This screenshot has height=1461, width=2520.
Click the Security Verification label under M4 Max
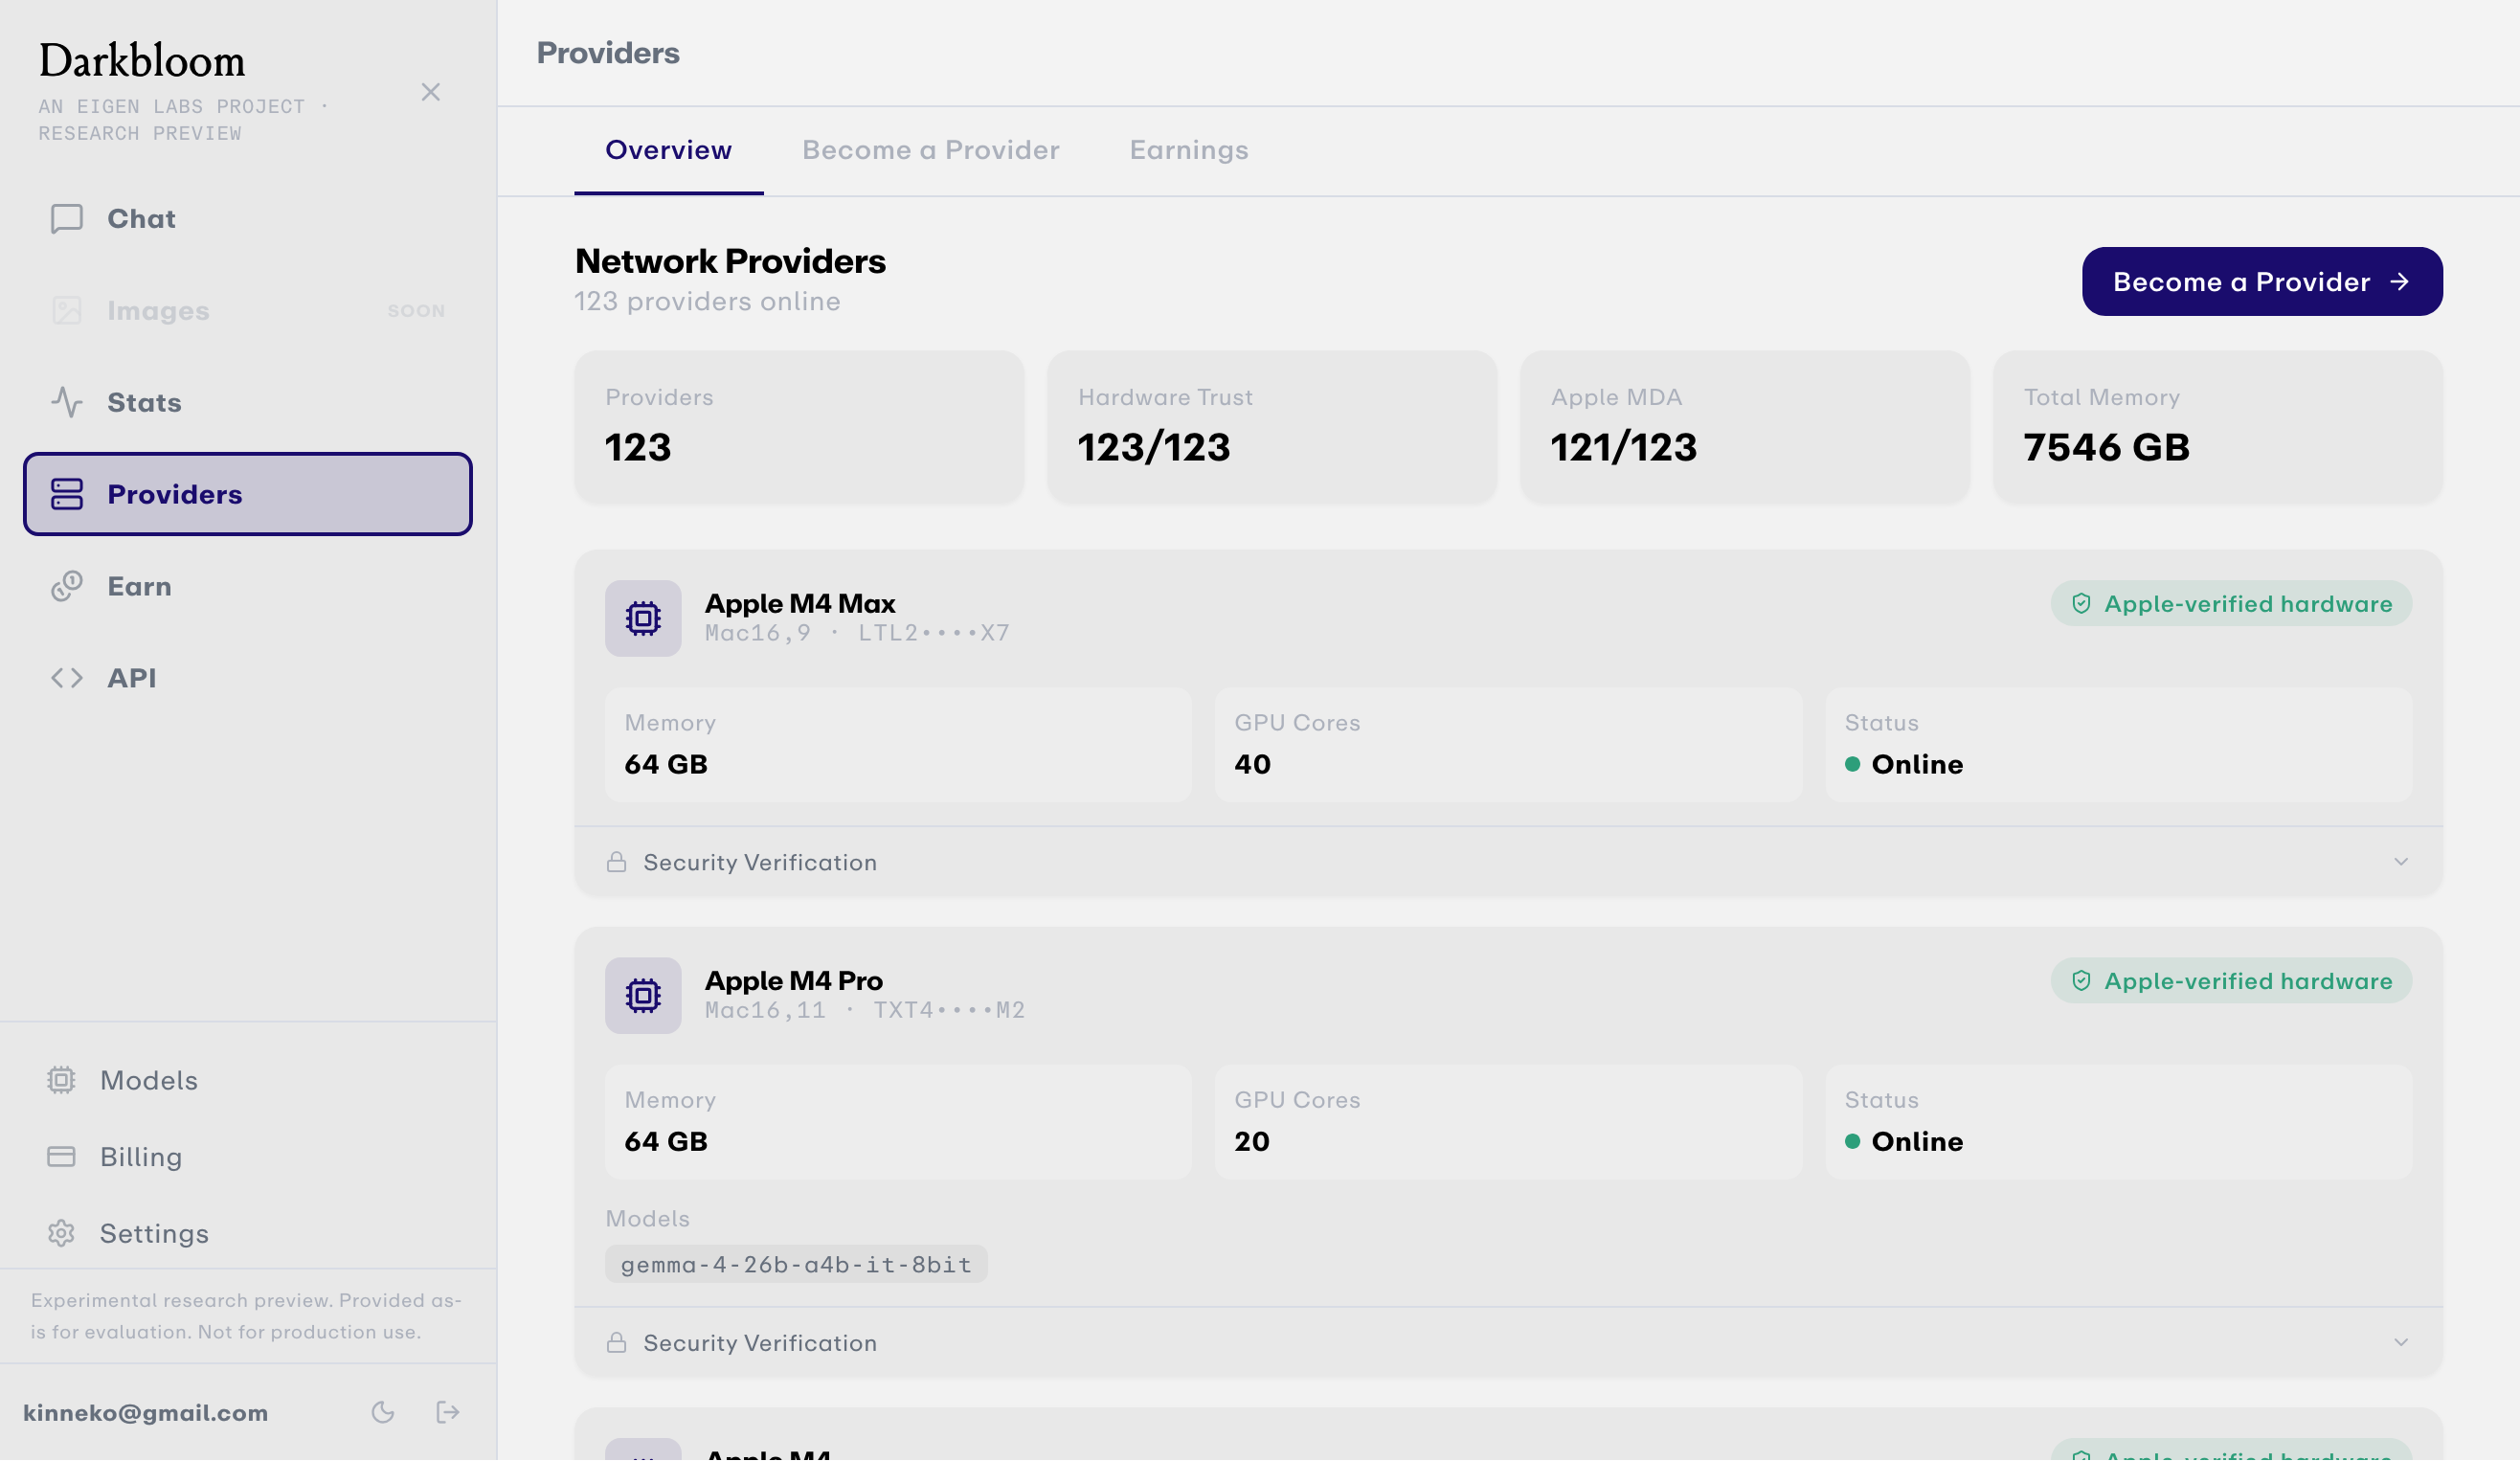(760, 863)
